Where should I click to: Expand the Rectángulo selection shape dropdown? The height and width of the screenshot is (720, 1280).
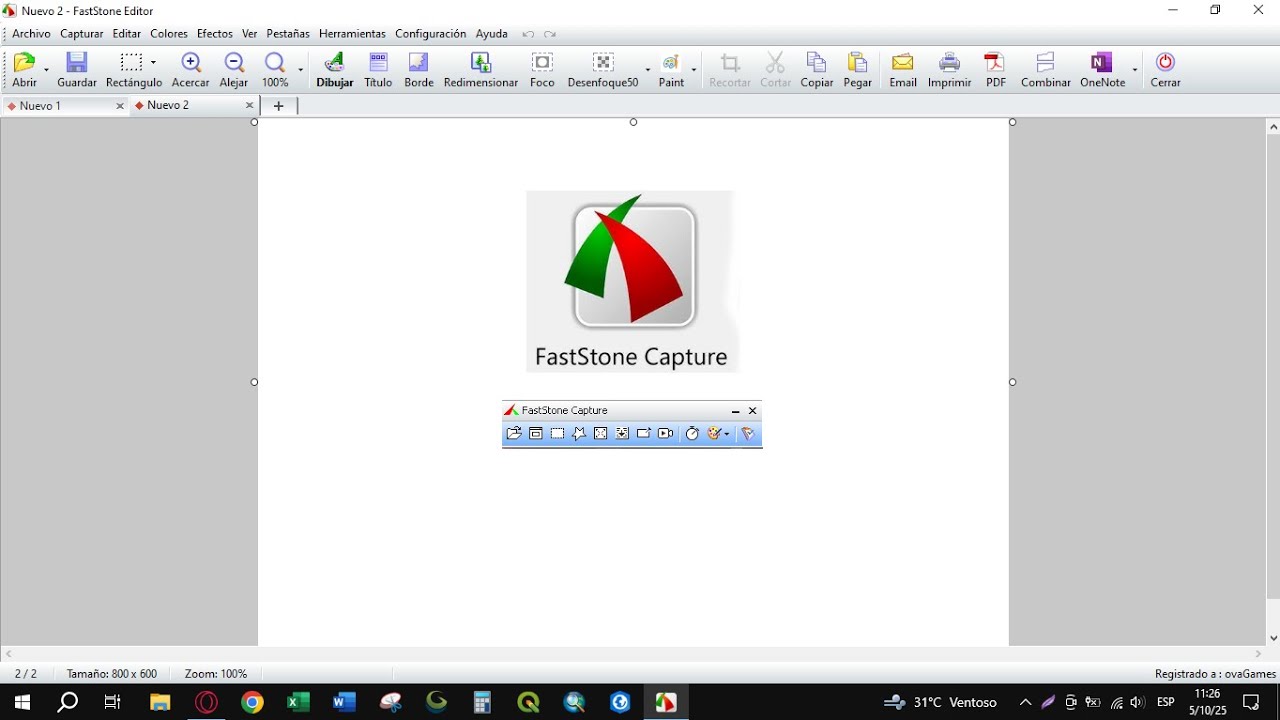(x=153, y=62)
